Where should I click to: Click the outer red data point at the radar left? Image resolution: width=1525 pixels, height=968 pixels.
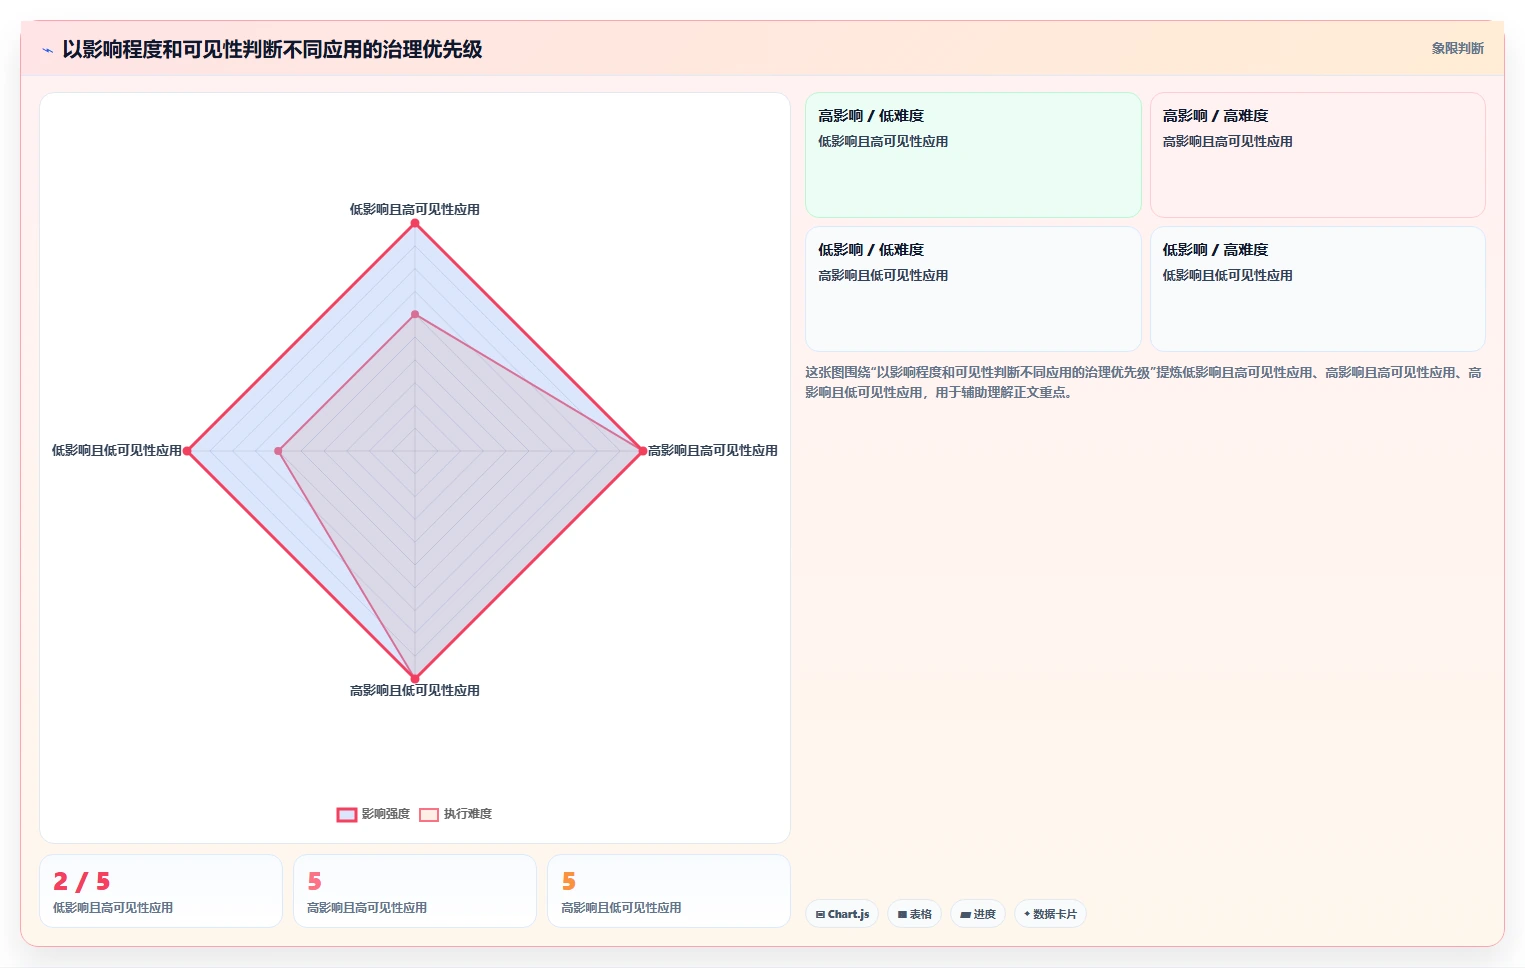click(187, 451)
